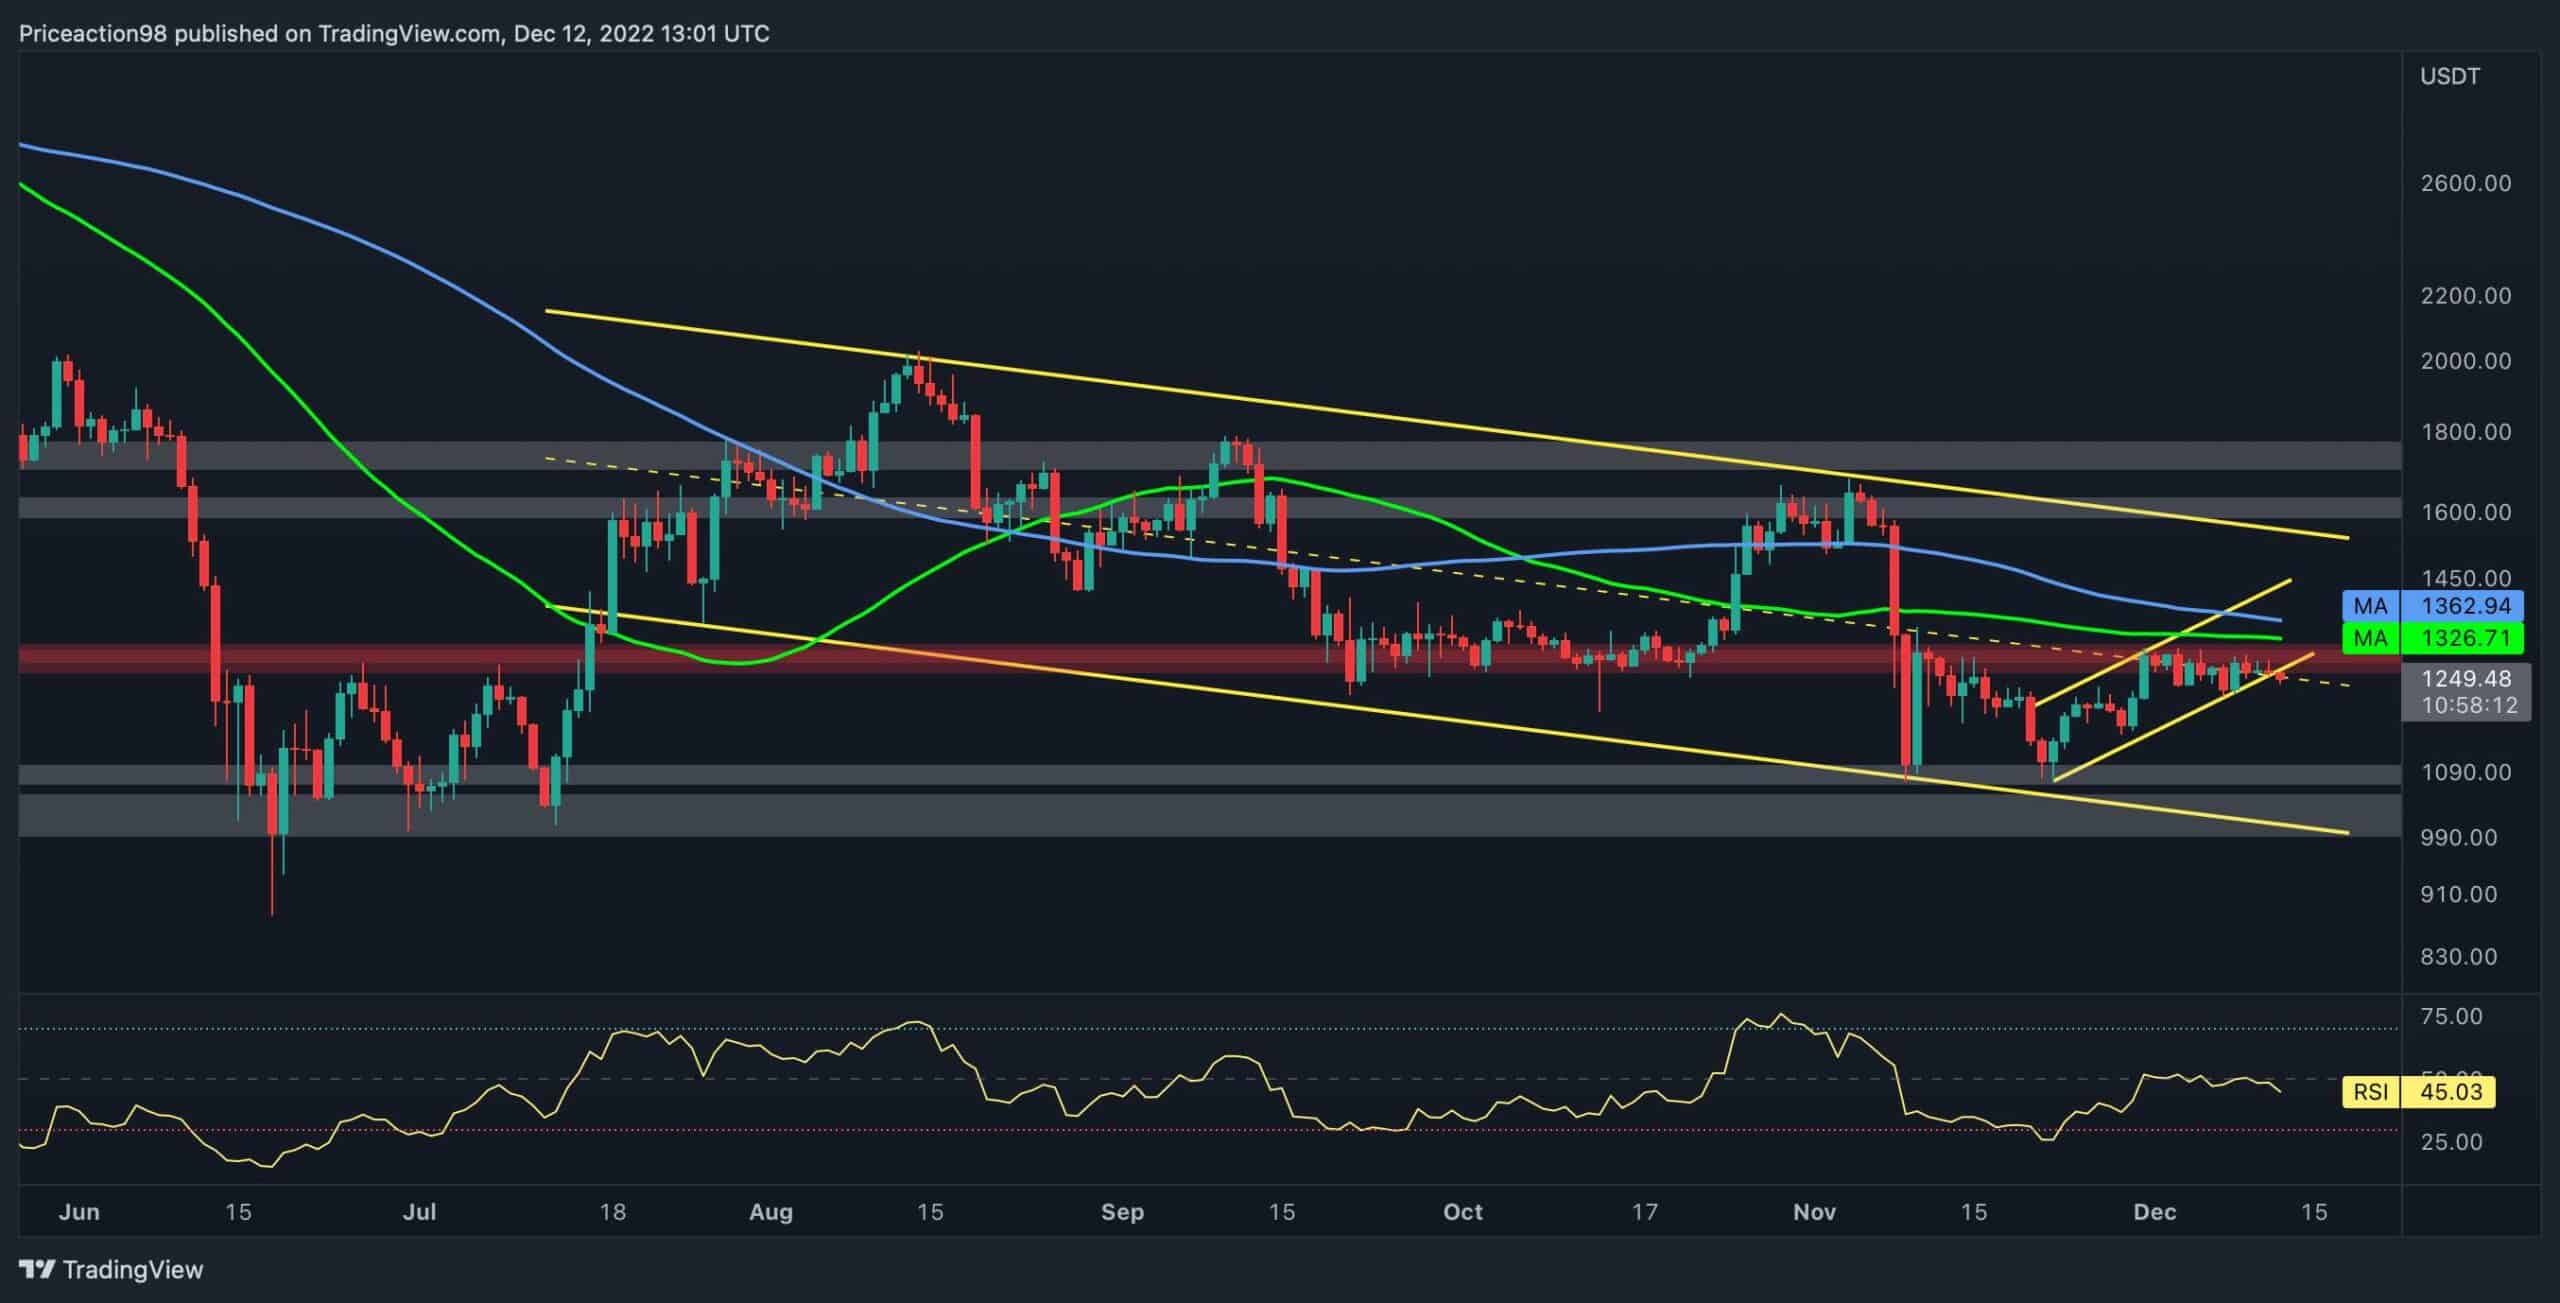
Task: Click the TradingView logo at bottom left
Action: click(111, 1270)
